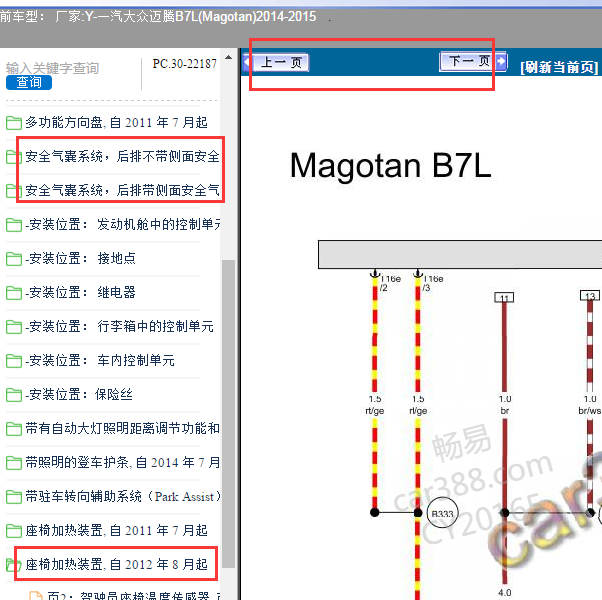
Task: Click the blue 查询 search button
Action: 29,83
